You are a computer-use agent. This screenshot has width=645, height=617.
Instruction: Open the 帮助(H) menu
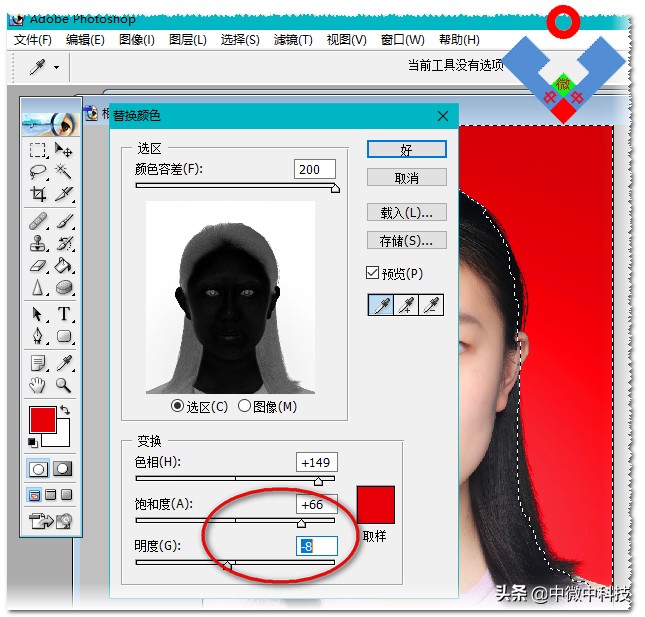pos(459,40)
